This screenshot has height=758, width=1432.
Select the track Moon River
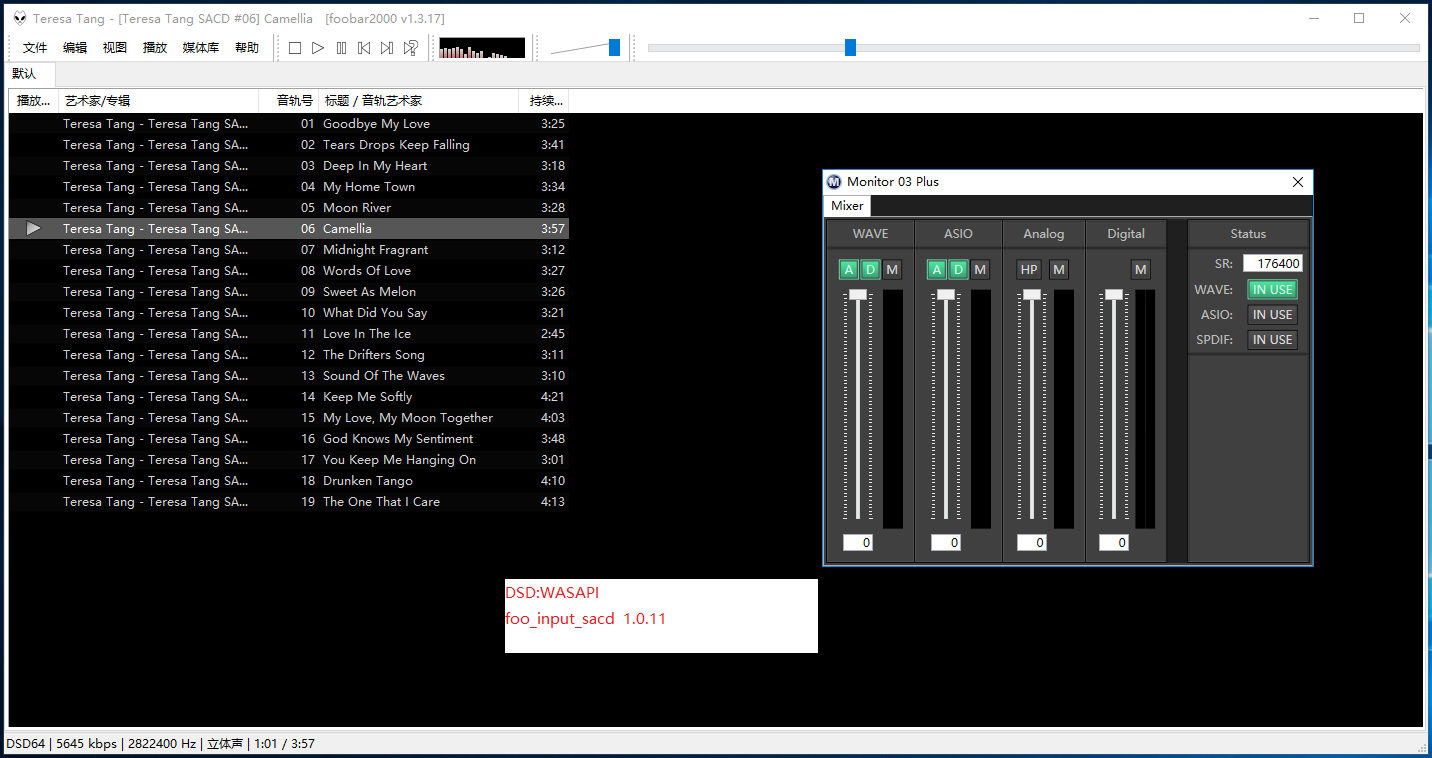[357, 208]
